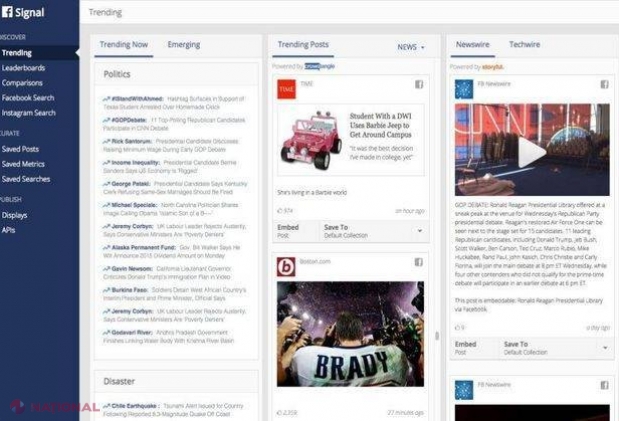Open the Income Inequality trending topic
The image size is (619, 421).
click(170, 167)
